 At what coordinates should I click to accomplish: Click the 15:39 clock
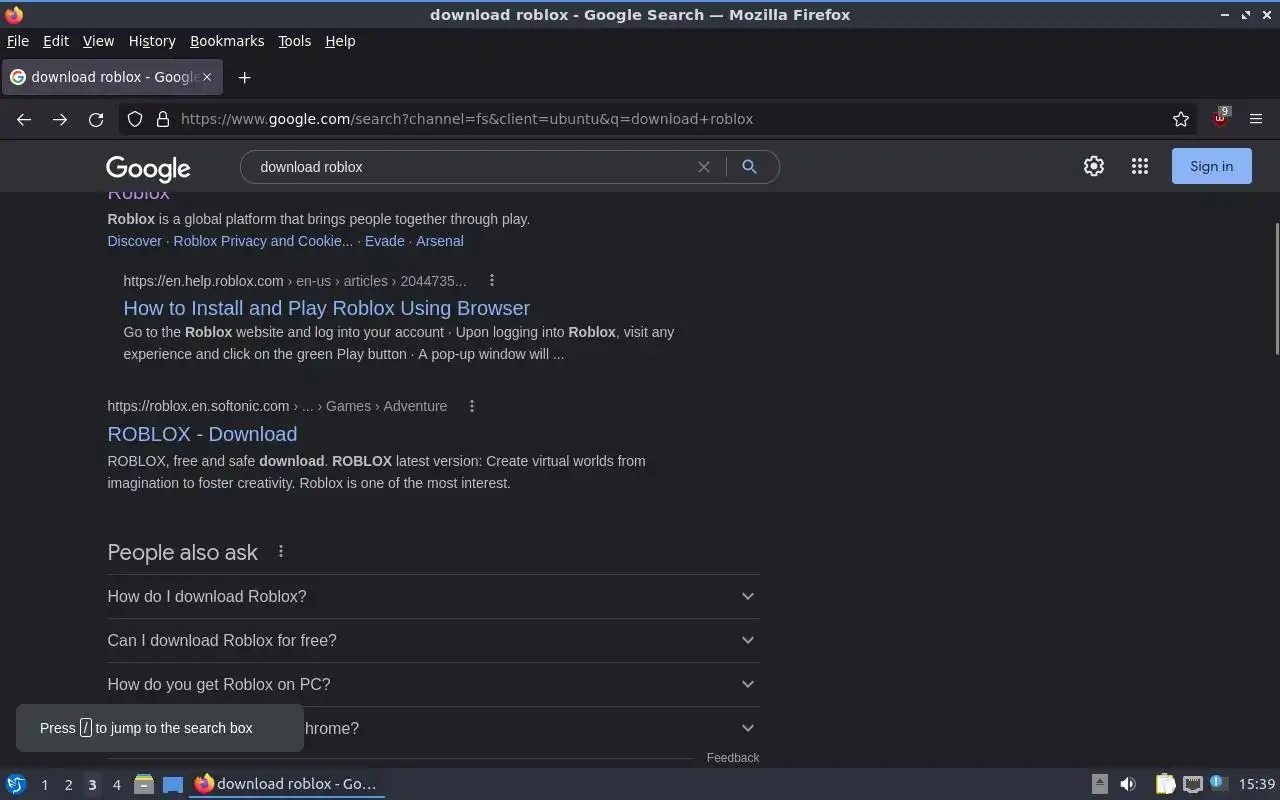click(x=1257, y=784)
